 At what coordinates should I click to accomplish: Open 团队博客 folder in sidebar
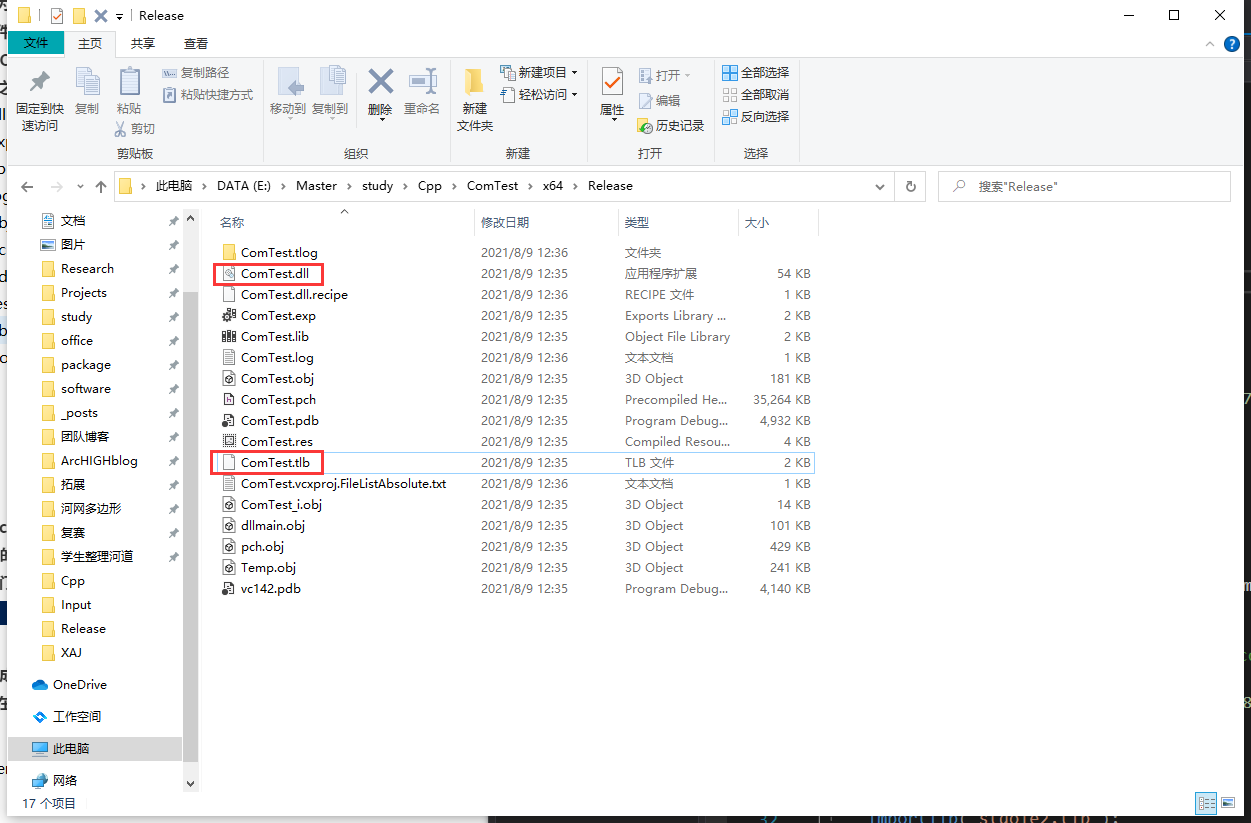(85, 437)
